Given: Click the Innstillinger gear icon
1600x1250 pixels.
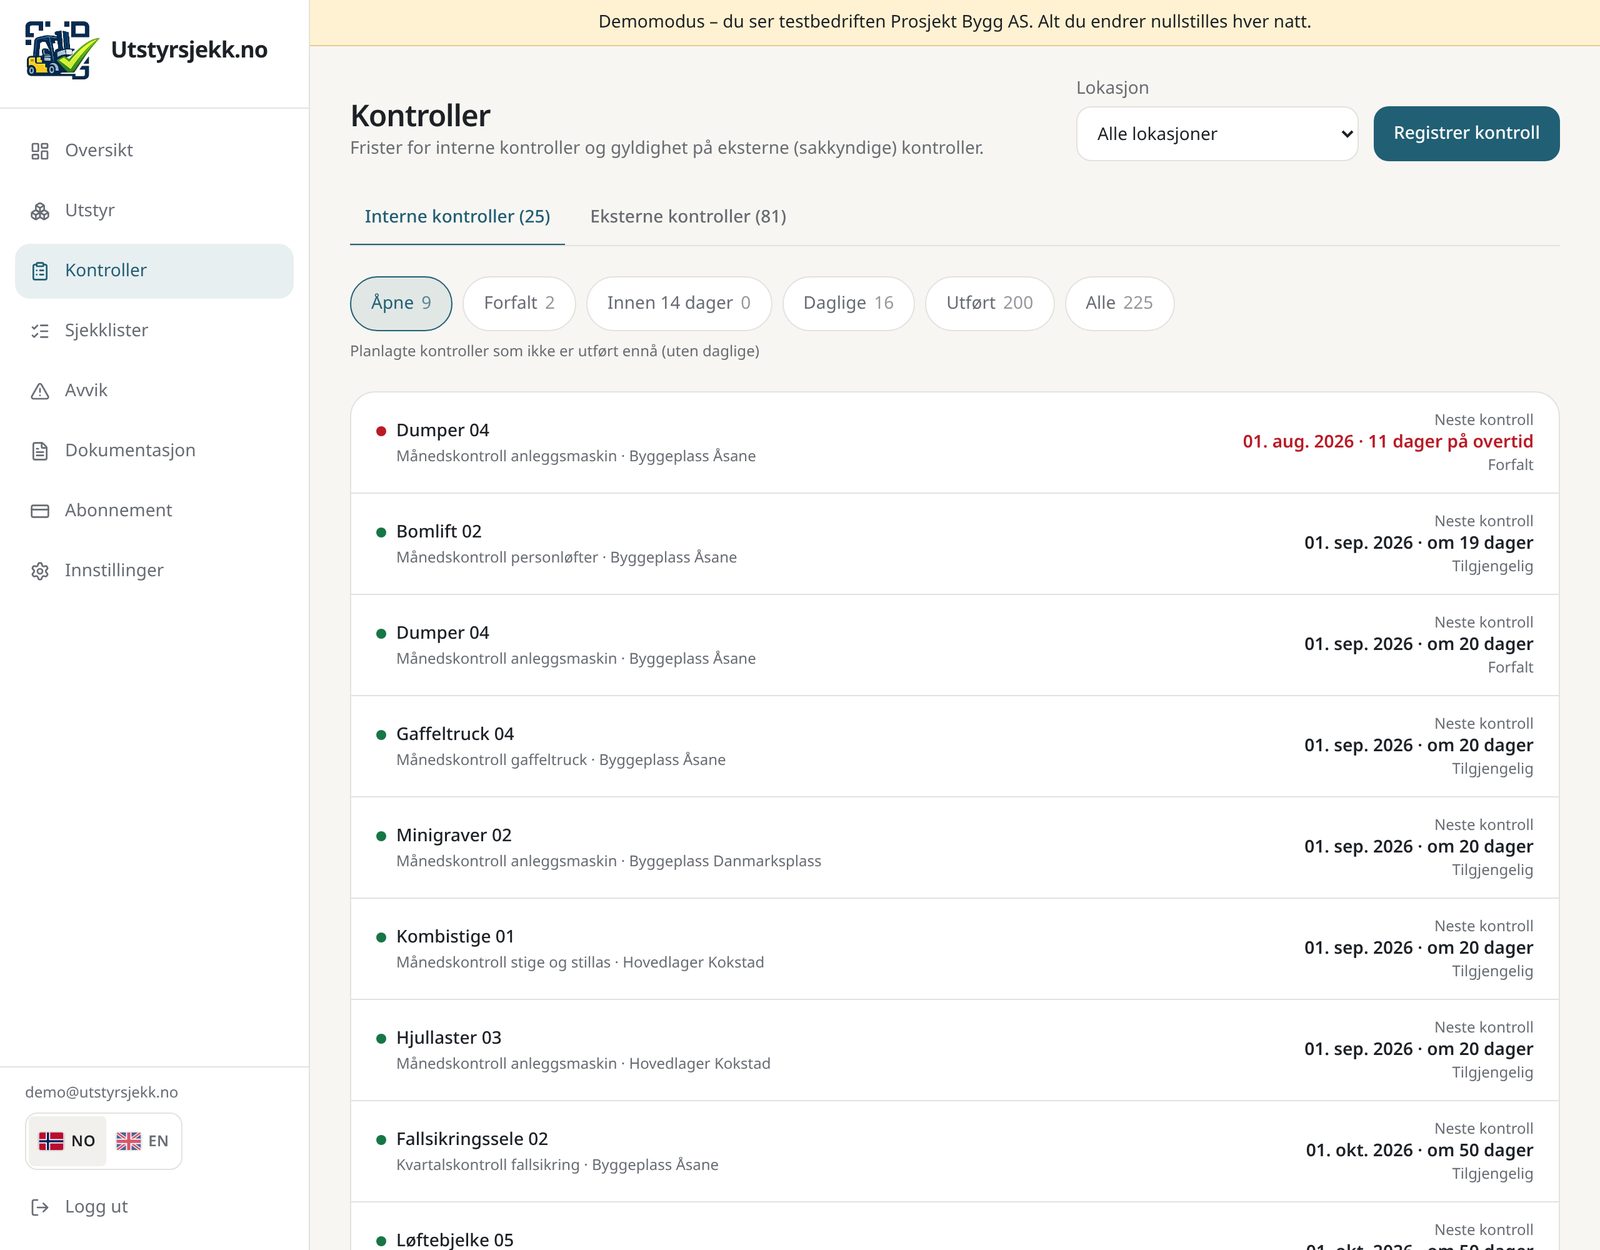Looking at the screenshot, I should pyautogui.click(x=40, y=571).
